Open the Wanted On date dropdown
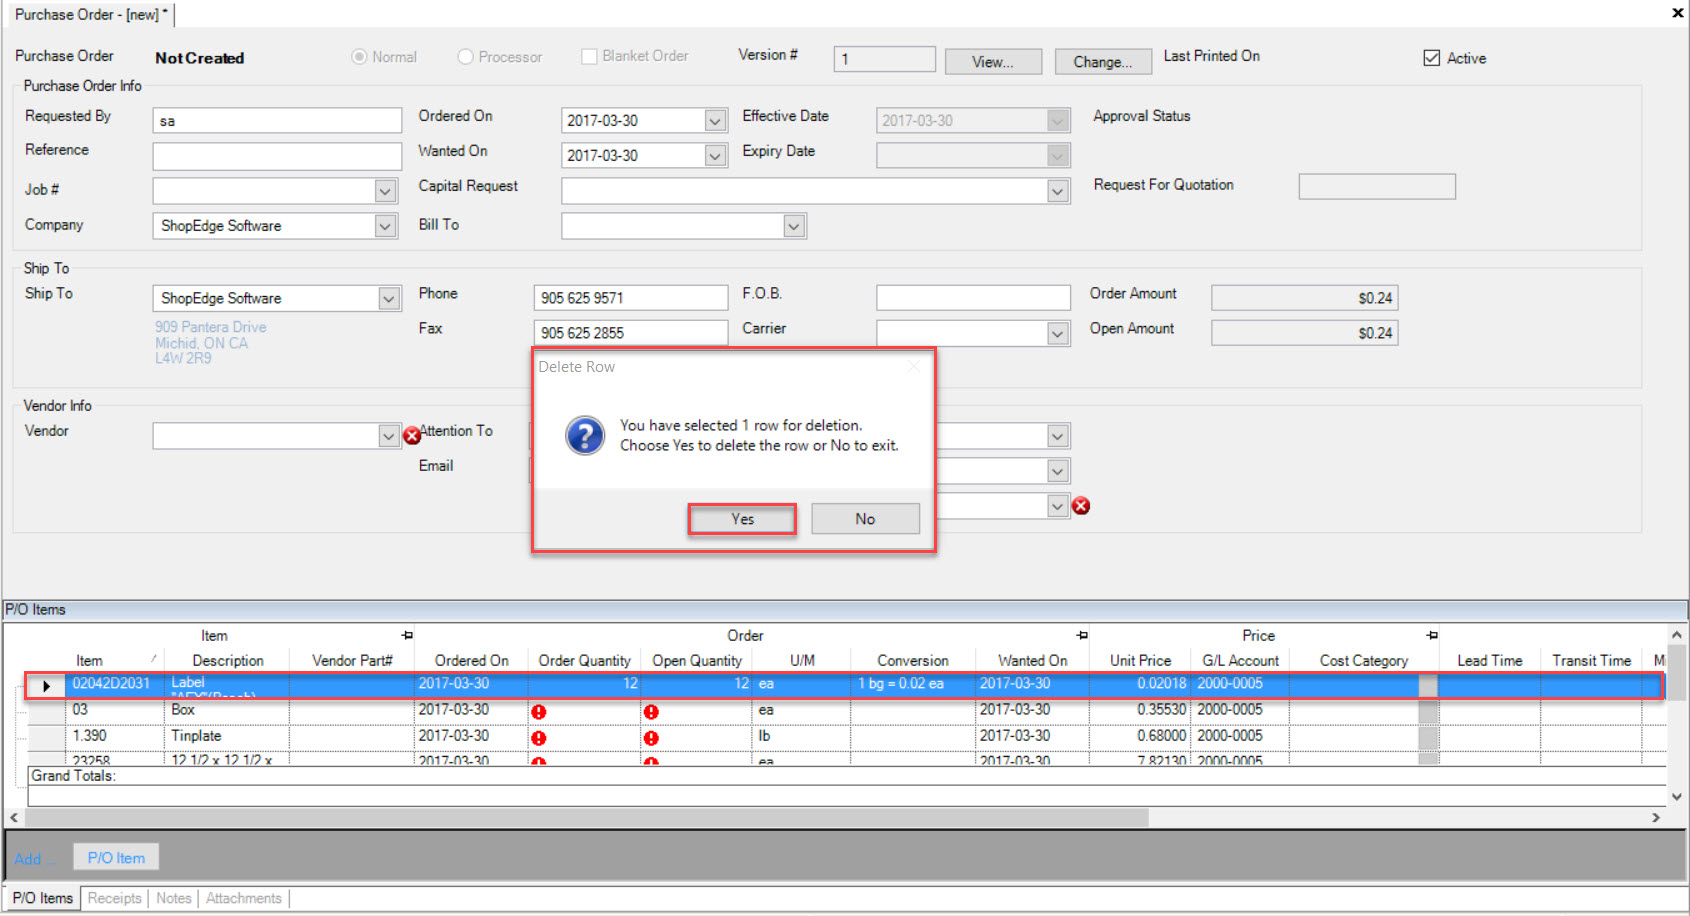This screenshot has height=916, width=1690. point(714,156)
